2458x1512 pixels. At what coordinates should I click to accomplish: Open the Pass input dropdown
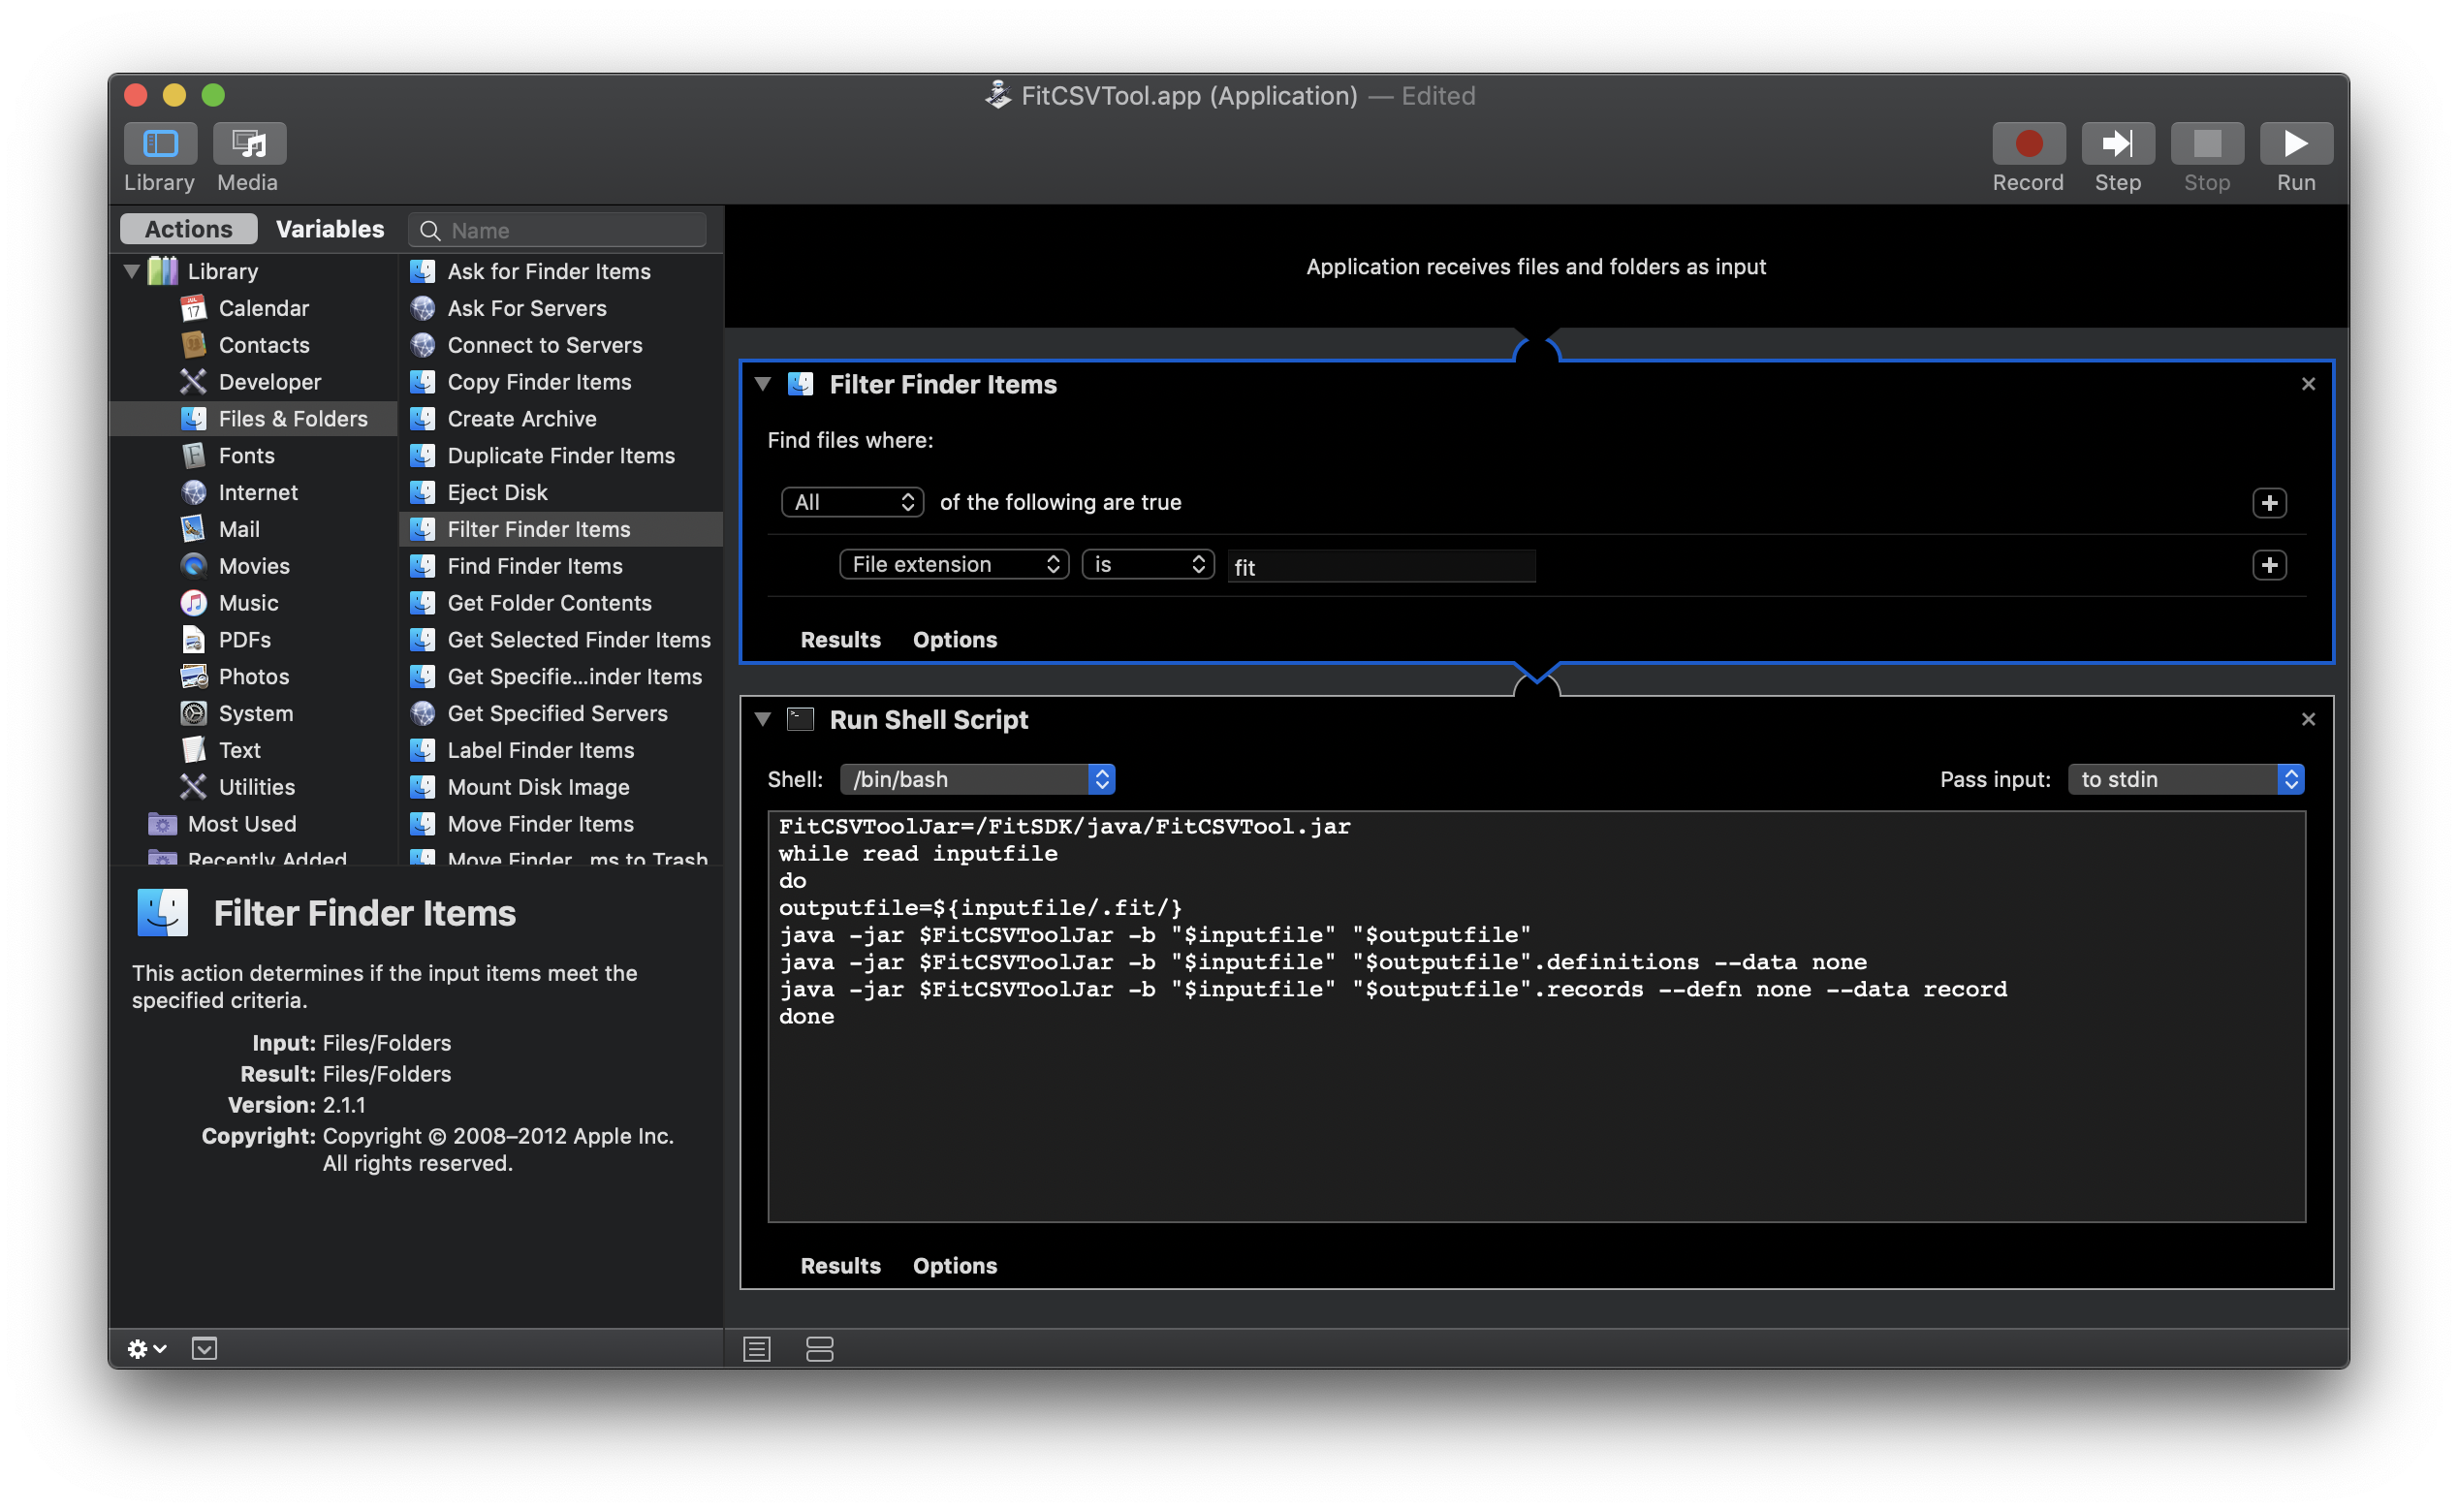tap(2186, 779)
